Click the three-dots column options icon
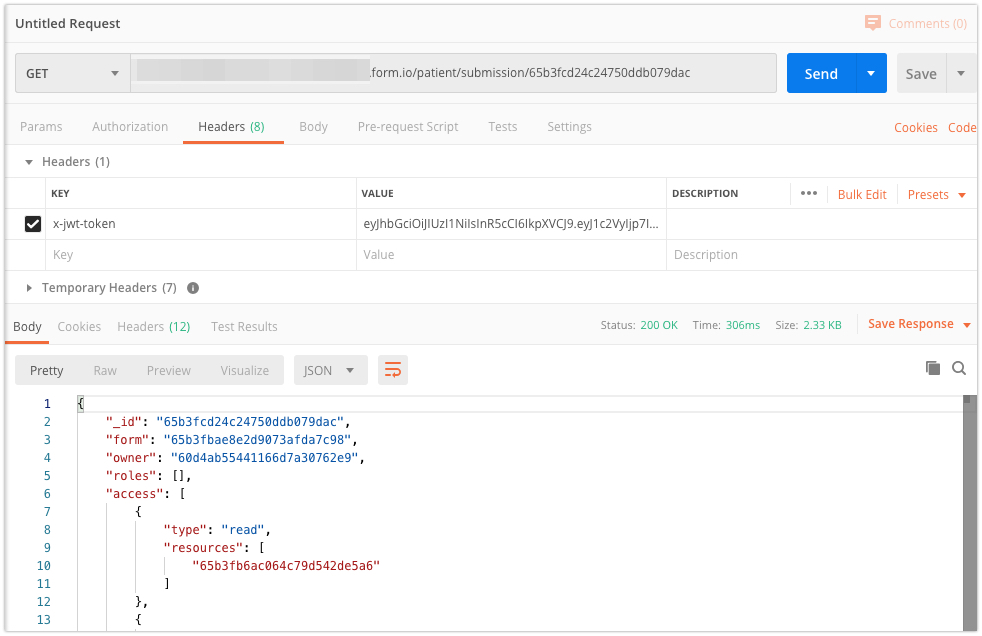Image resolution: width=982 pixels, height=636 pixels. pyautogui.click(x=809, y=194)
